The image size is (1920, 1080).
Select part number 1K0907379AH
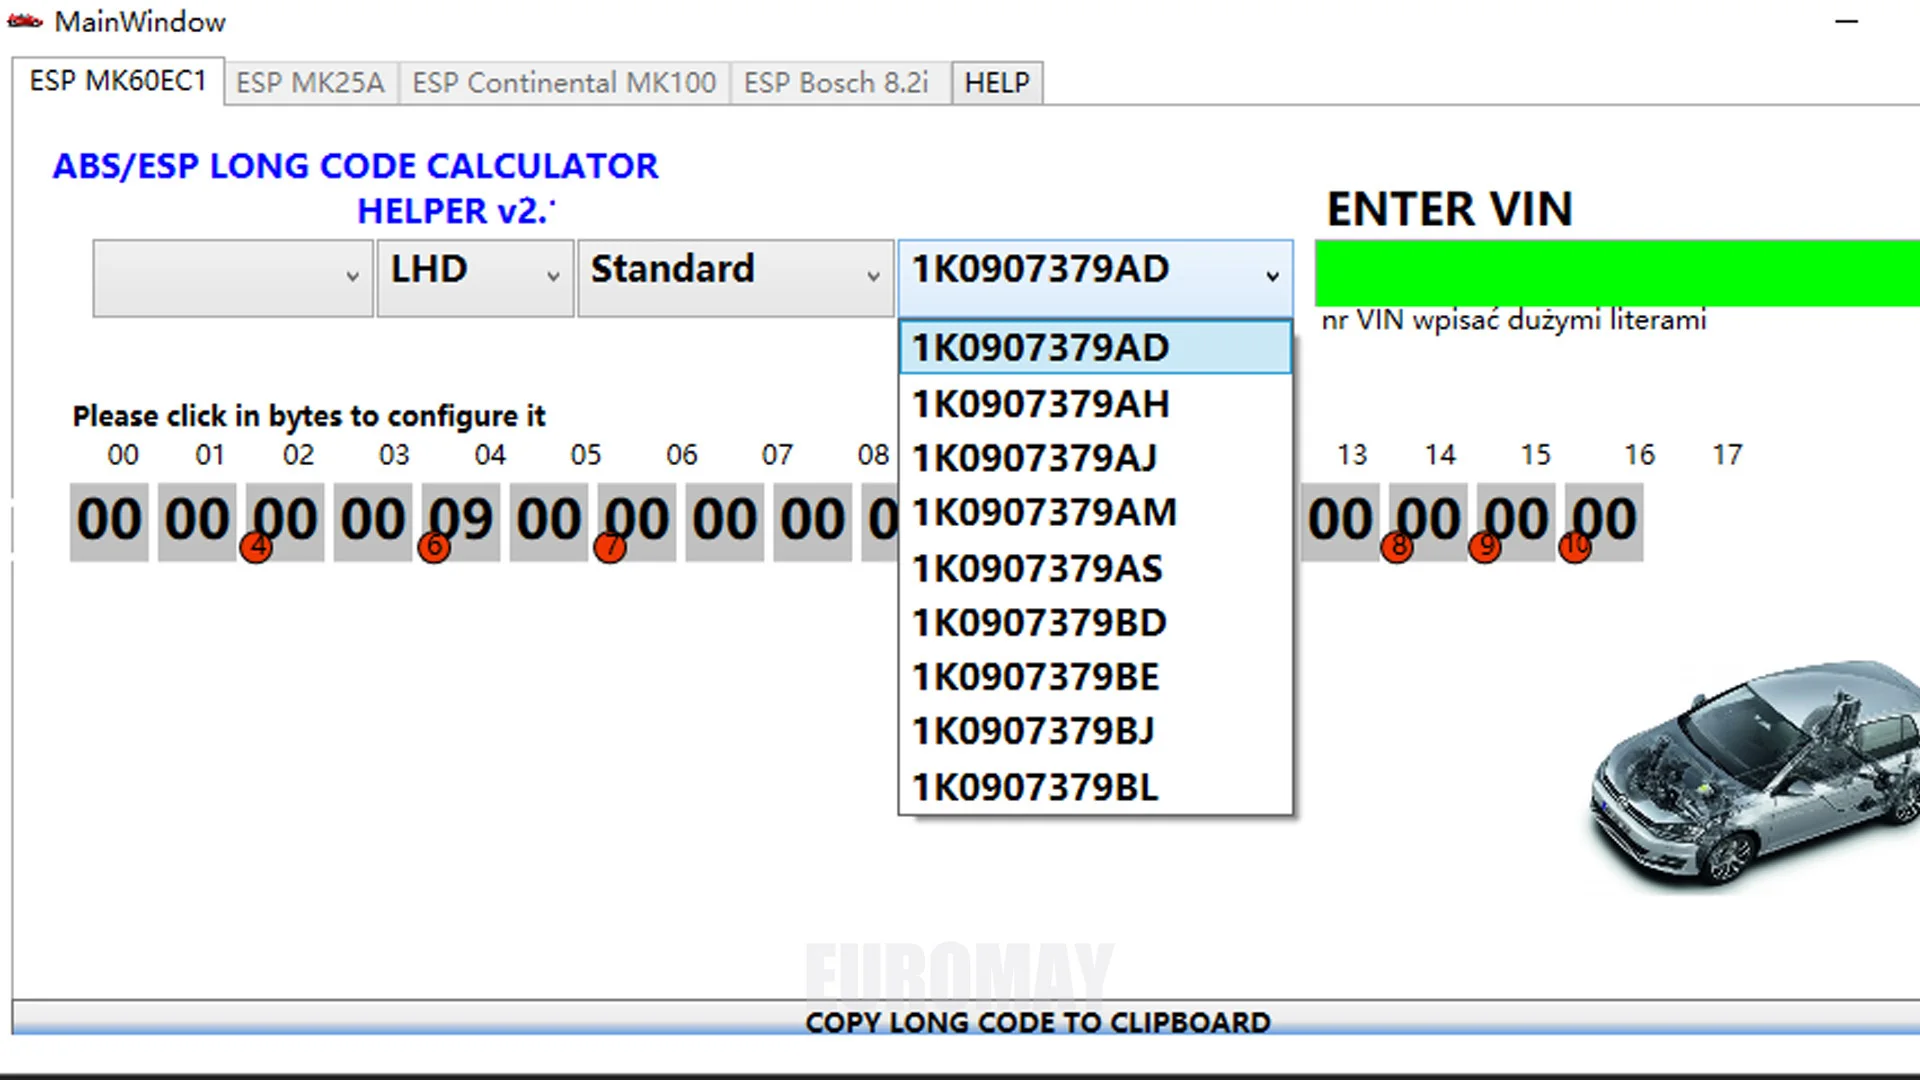[x=1095, y=404]
